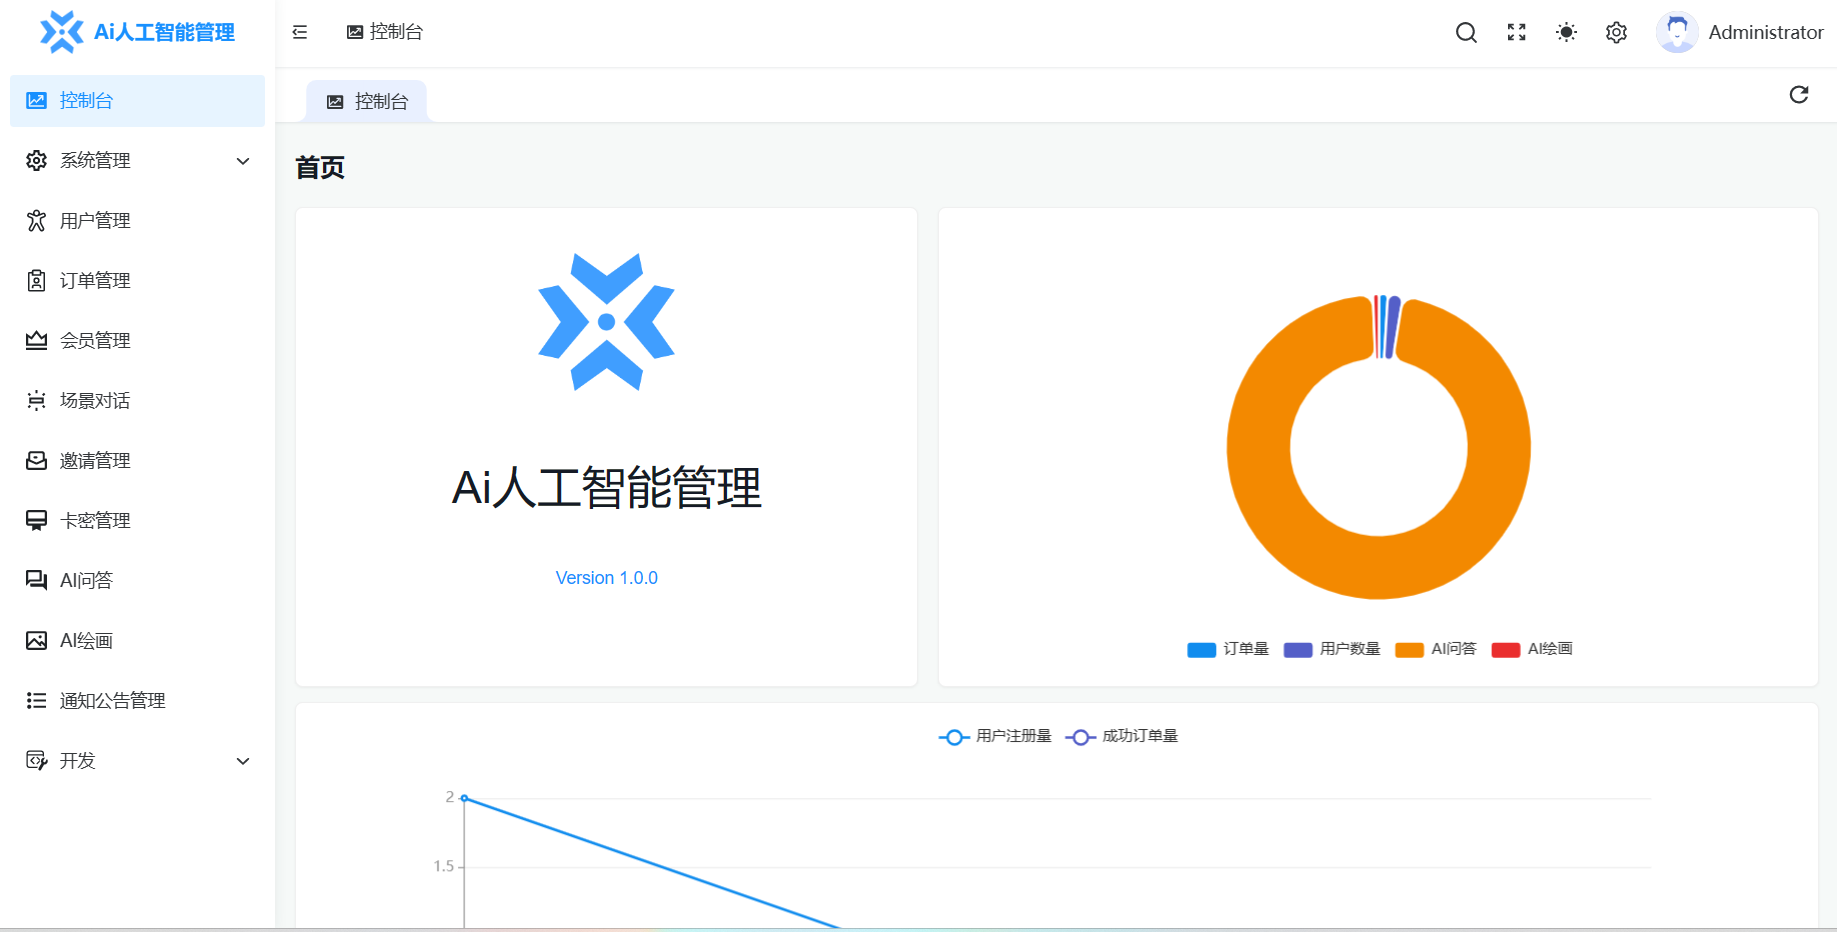
Task: Toggle 用户注册量 series in the line chart legend
Action: click(x=994, y=736)
